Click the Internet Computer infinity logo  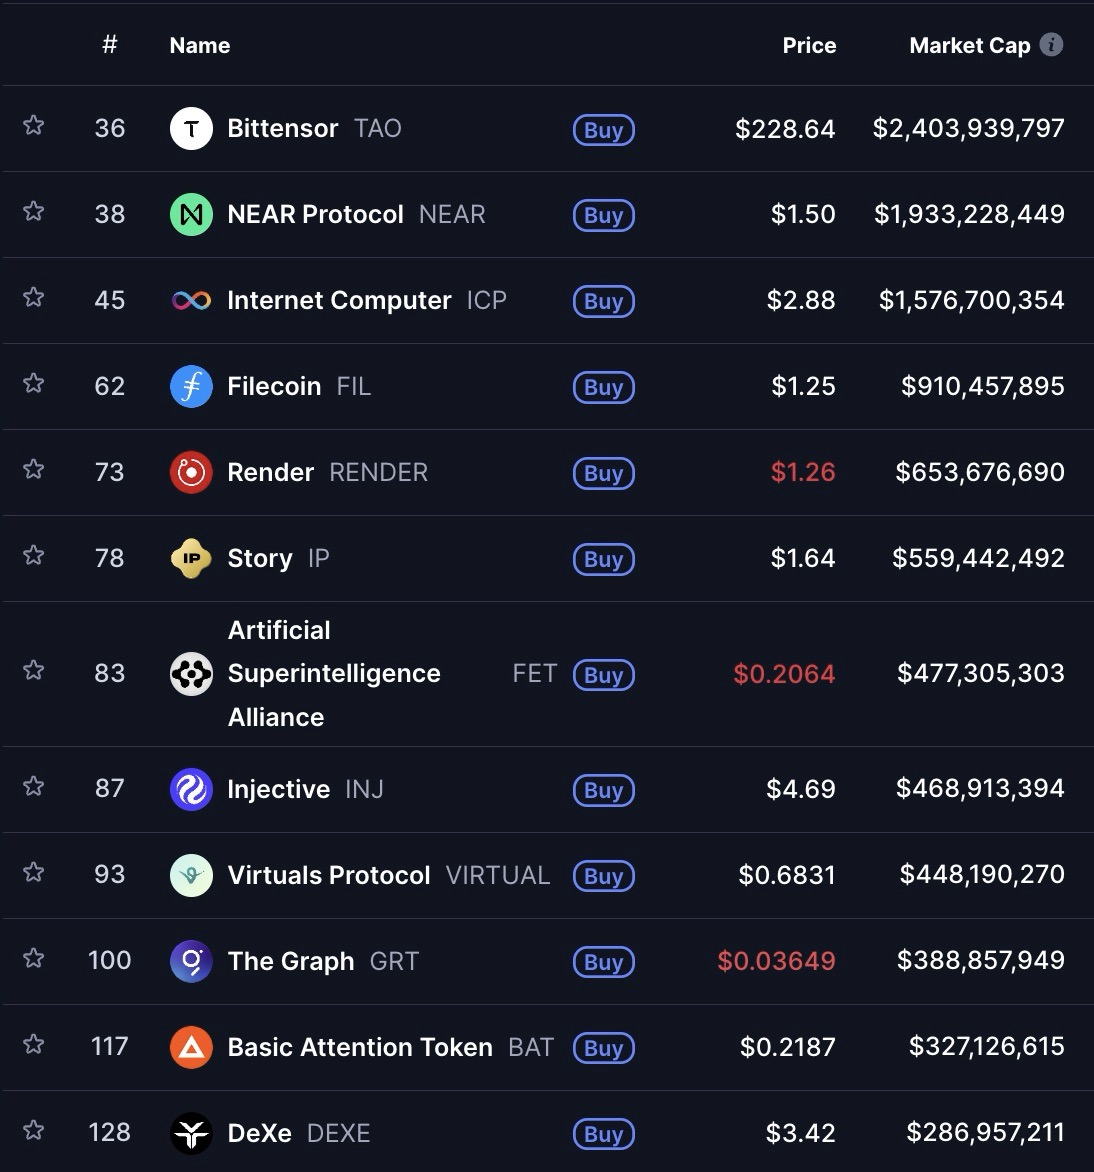[191, 300]
